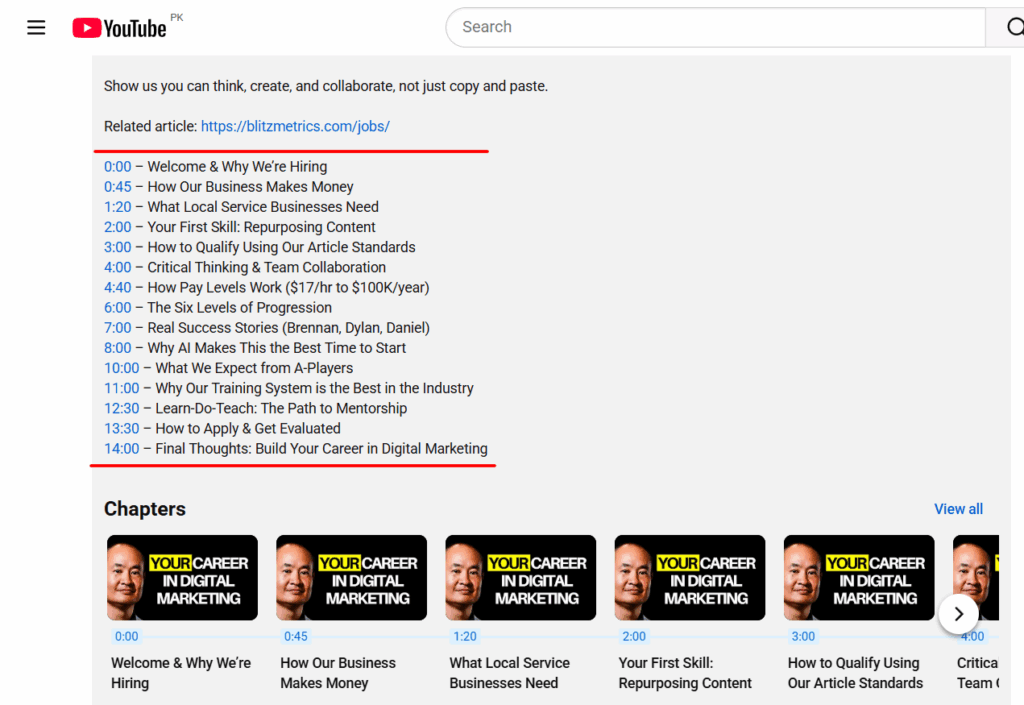
Task: Click the 3:00 chapter time badge
Action: coord(803,636)
